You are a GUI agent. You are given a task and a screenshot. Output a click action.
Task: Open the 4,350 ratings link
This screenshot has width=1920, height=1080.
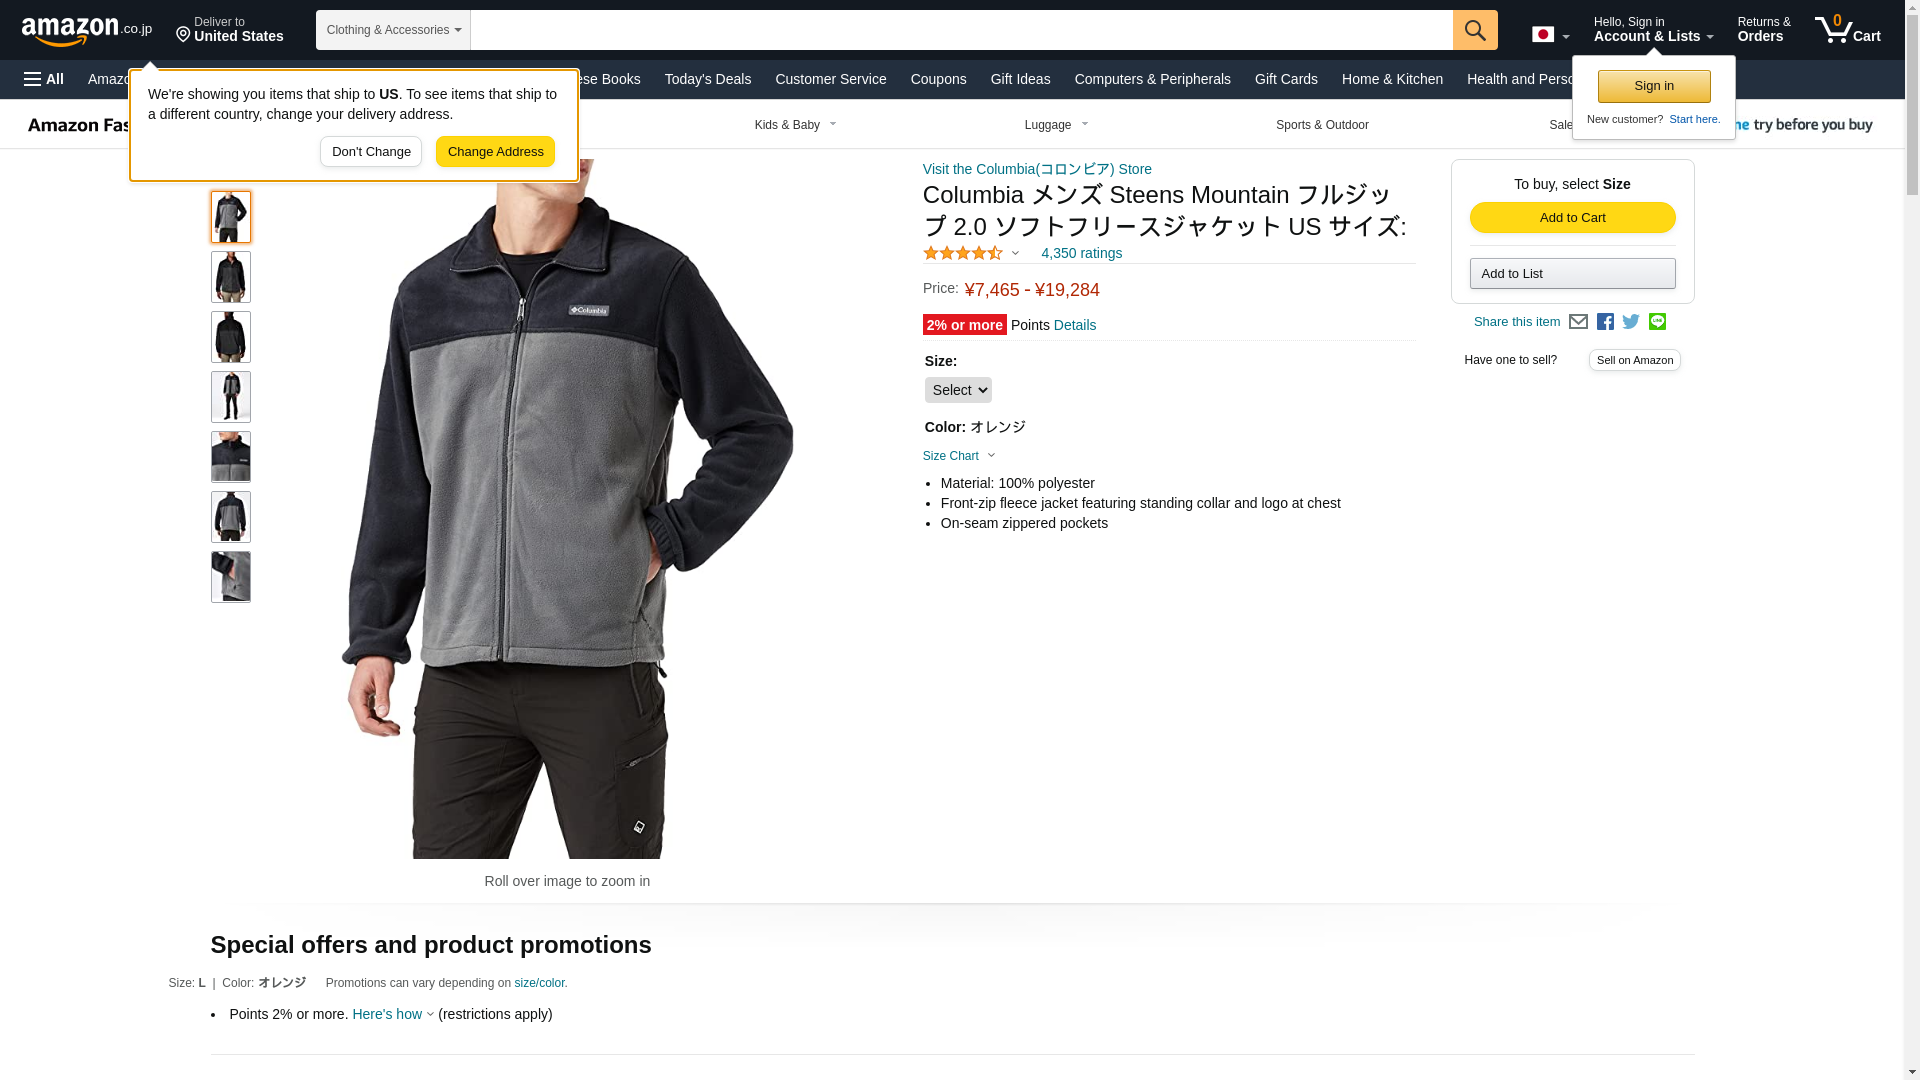pos(1081,253)
